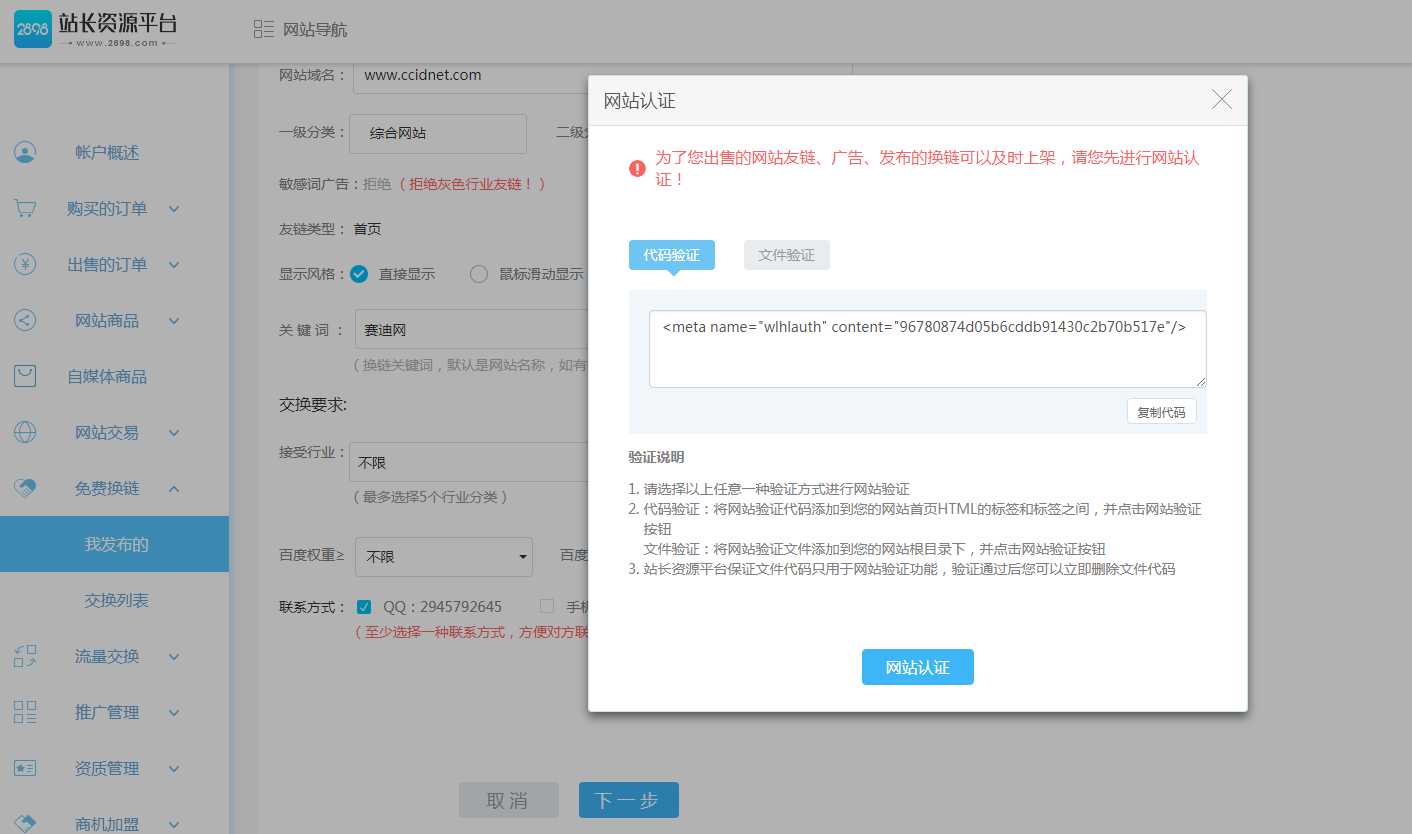Switch to the 文件验证 tab
Screen dimensions: 1412x834
786,255
